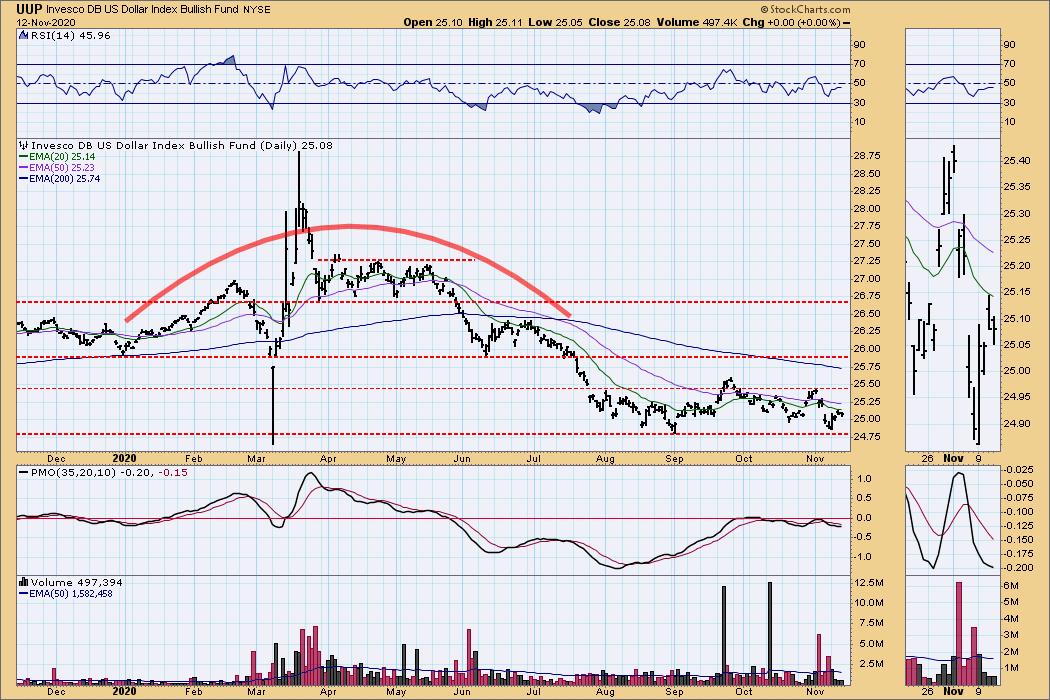
Task: Click the tallest mid-October volume bar
Action: pos(770,633)
